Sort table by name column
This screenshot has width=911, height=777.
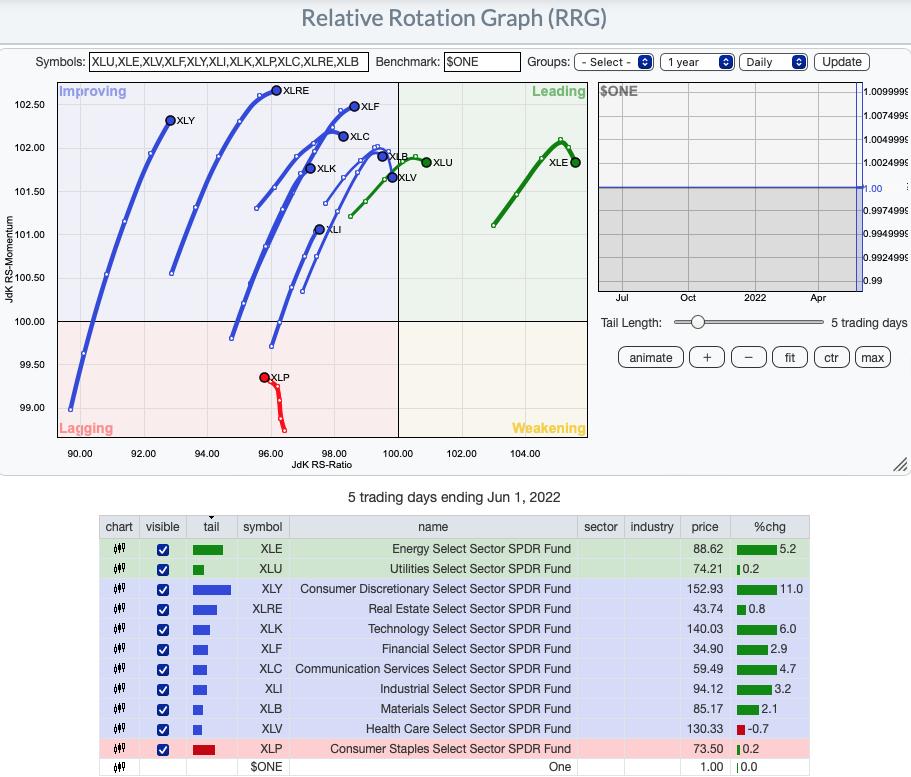click(x=433, y=527)
